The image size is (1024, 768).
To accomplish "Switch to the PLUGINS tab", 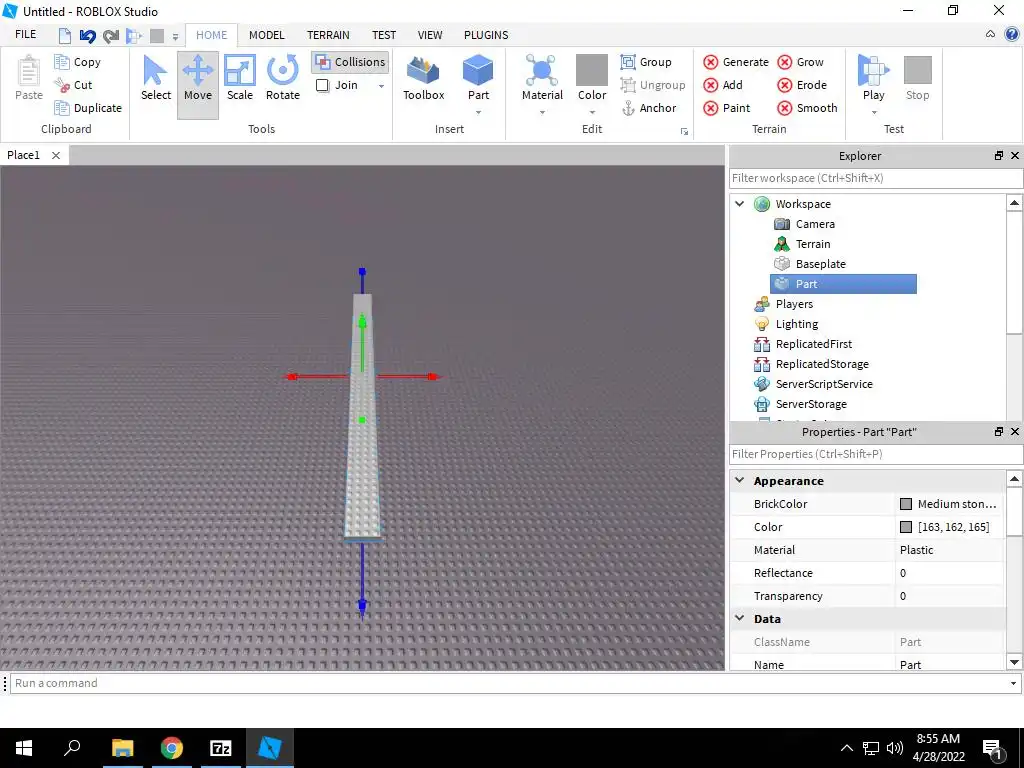I will click(x=486, y=35).
